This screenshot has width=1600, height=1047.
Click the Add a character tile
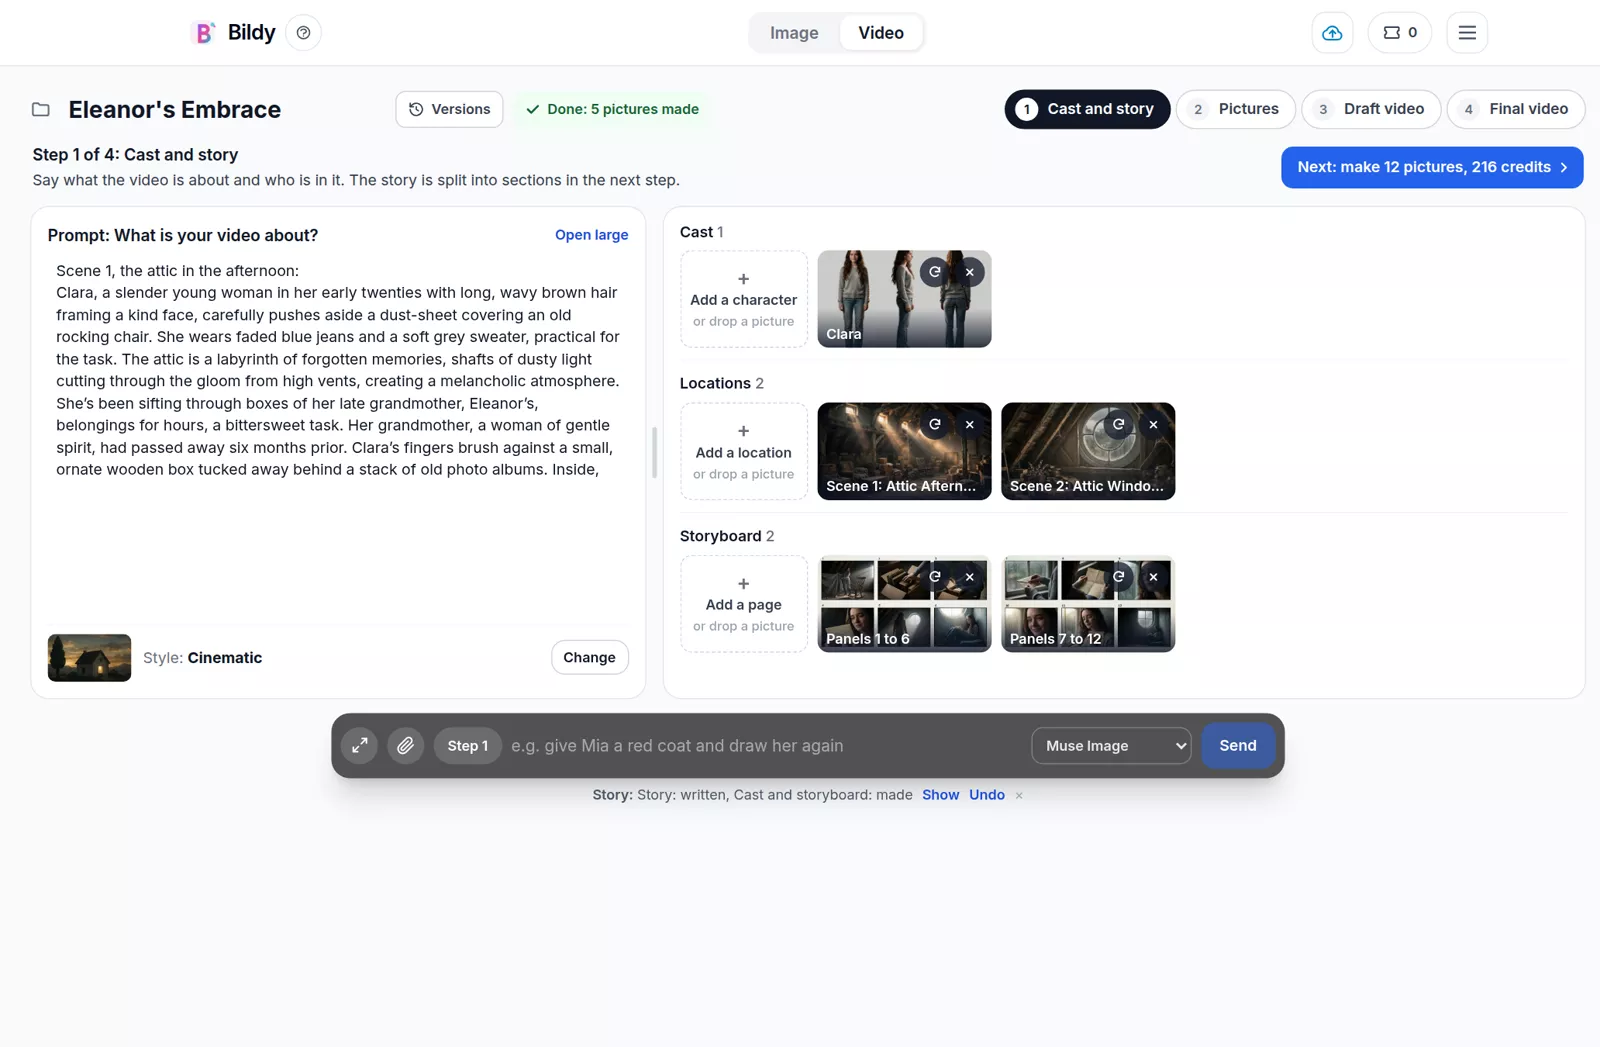743,299
